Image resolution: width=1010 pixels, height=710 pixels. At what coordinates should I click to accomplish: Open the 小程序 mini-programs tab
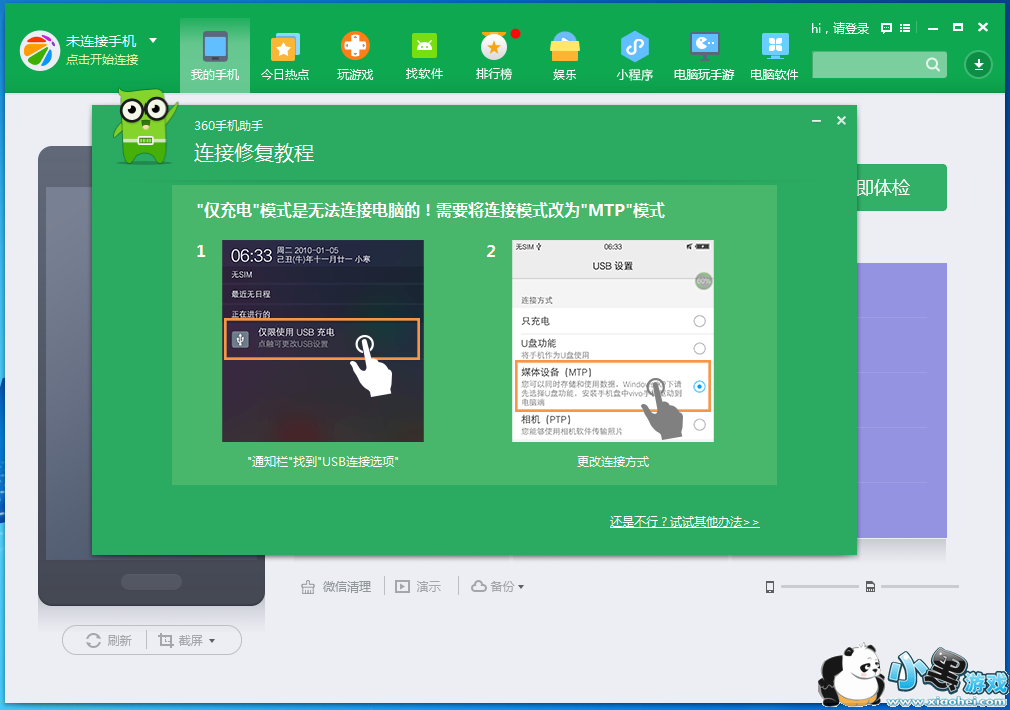[x=634, y=56]
